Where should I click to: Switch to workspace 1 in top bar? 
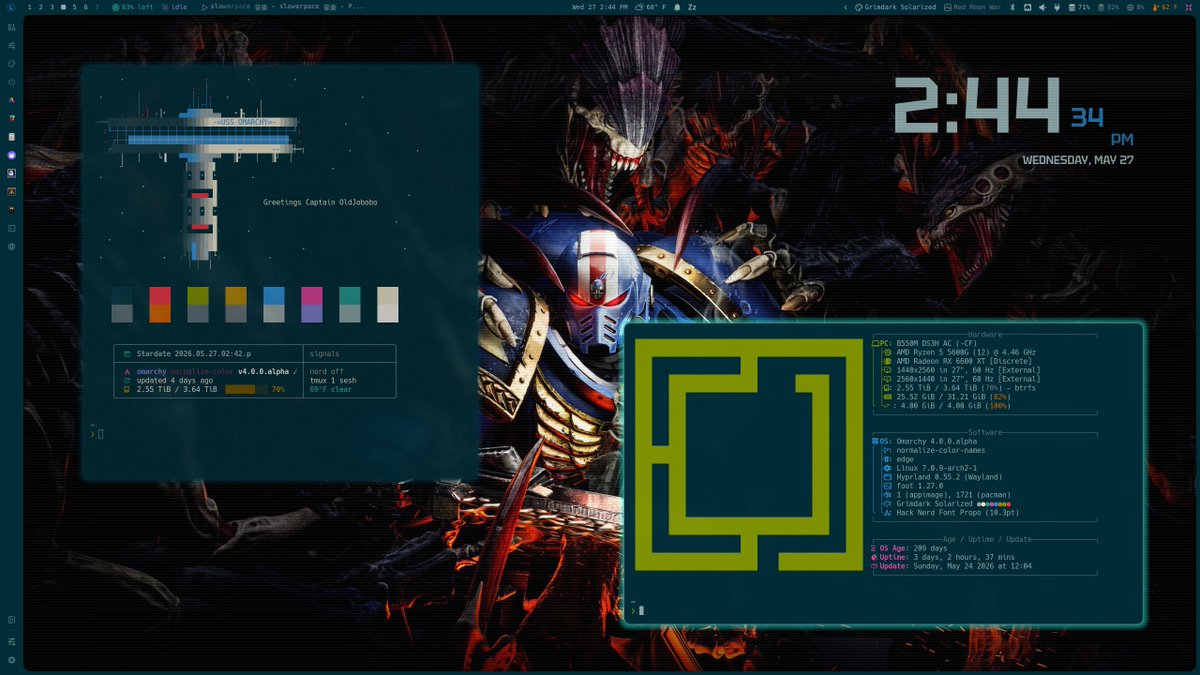pyautogui.click(x=29, y=7)
